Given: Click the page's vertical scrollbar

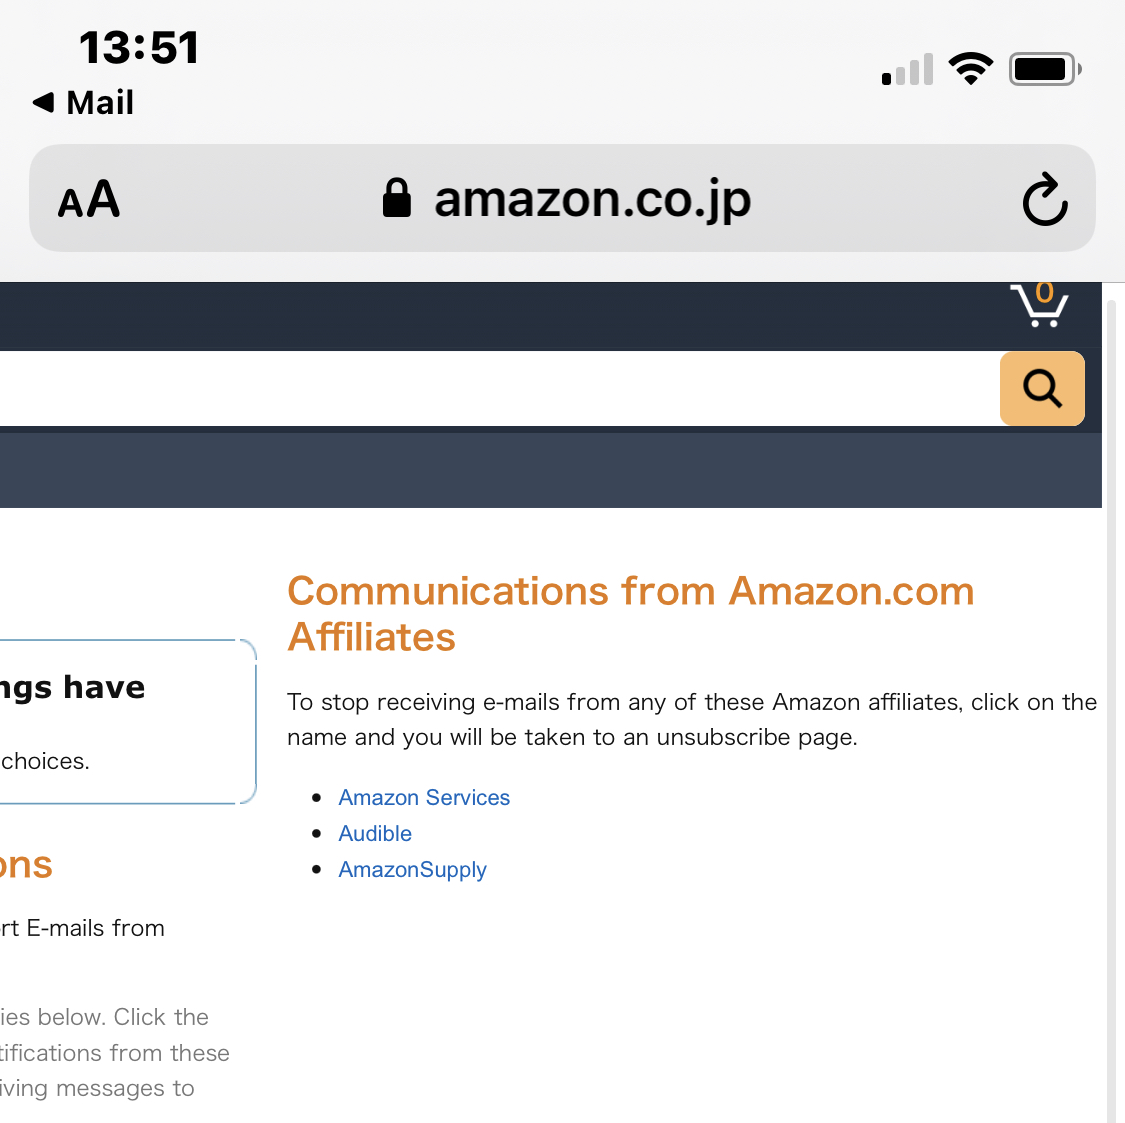Looking at the screenshot, I should point(1111,700).
